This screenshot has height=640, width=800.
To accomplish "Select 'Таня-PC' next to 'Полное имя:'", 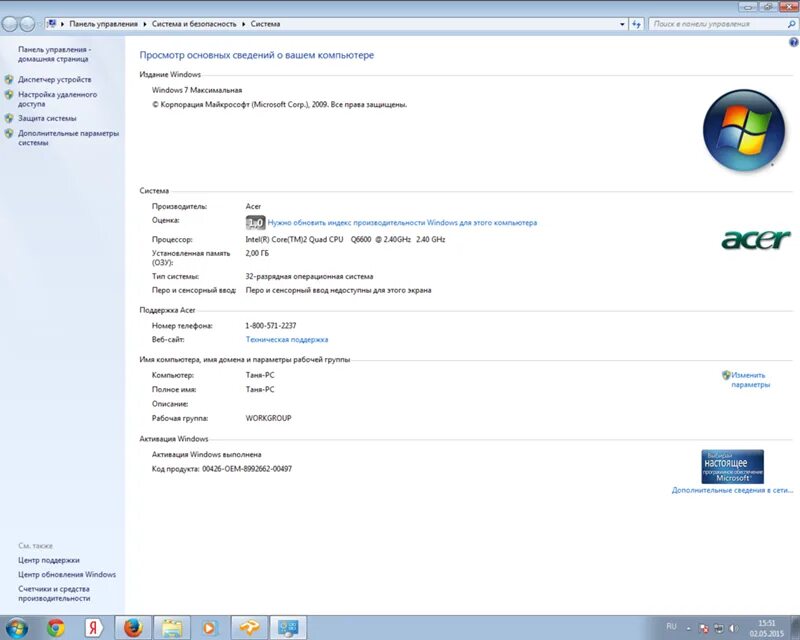I will click(260, 389).
